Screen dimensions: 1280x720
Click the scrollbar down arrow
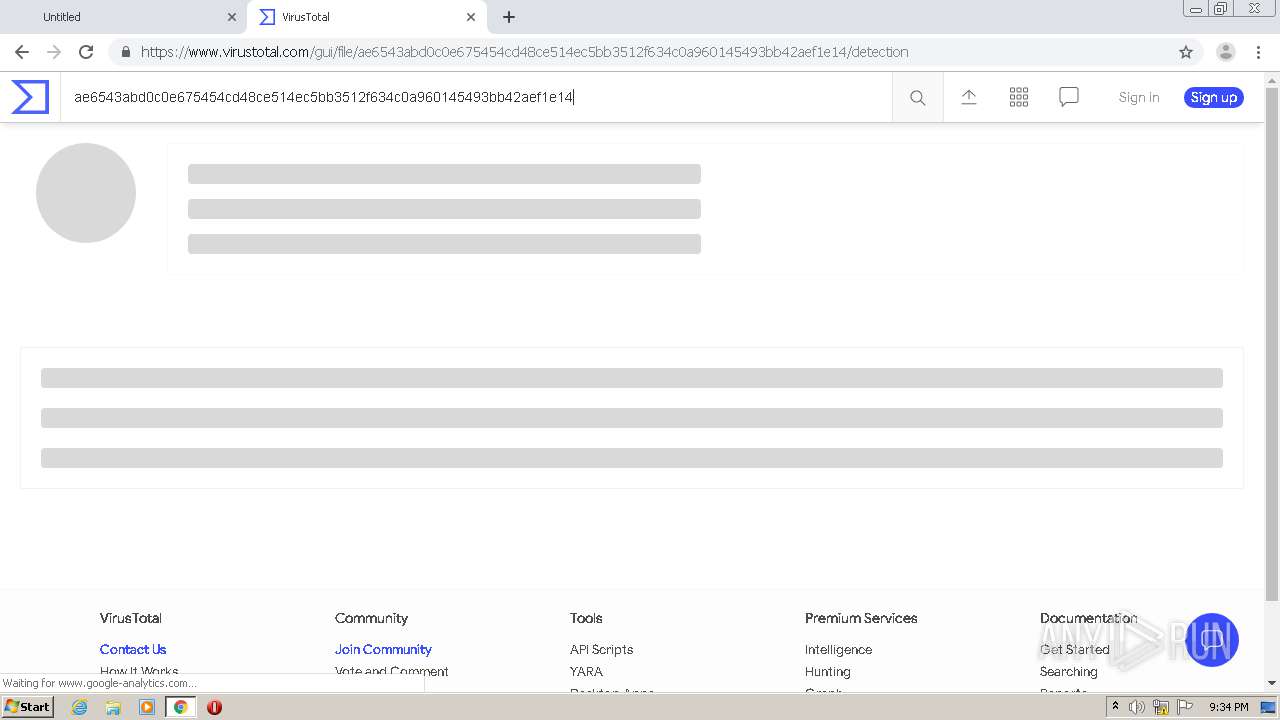[1272, 683]
